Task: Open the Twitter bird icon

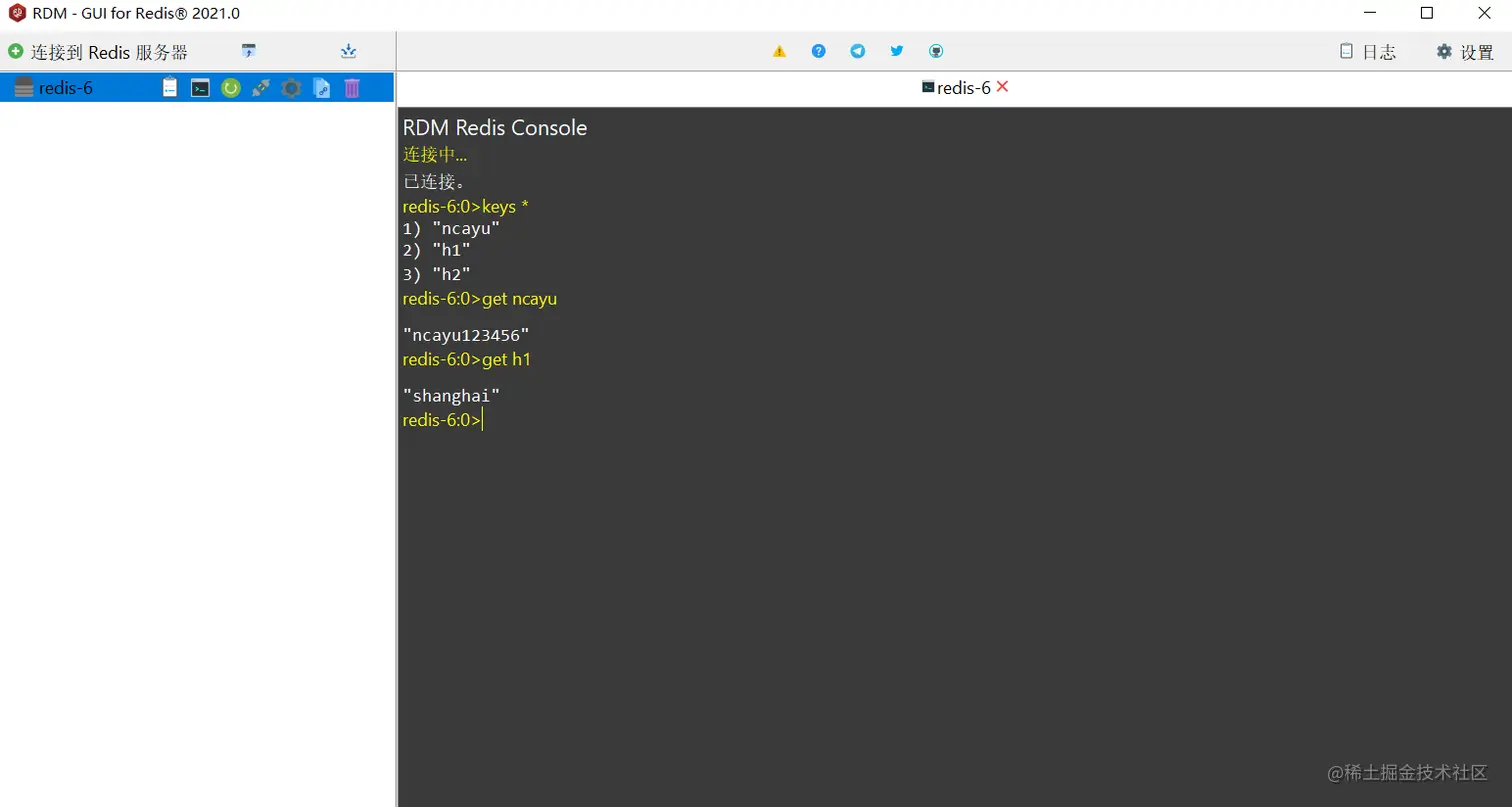Action: 897,51
